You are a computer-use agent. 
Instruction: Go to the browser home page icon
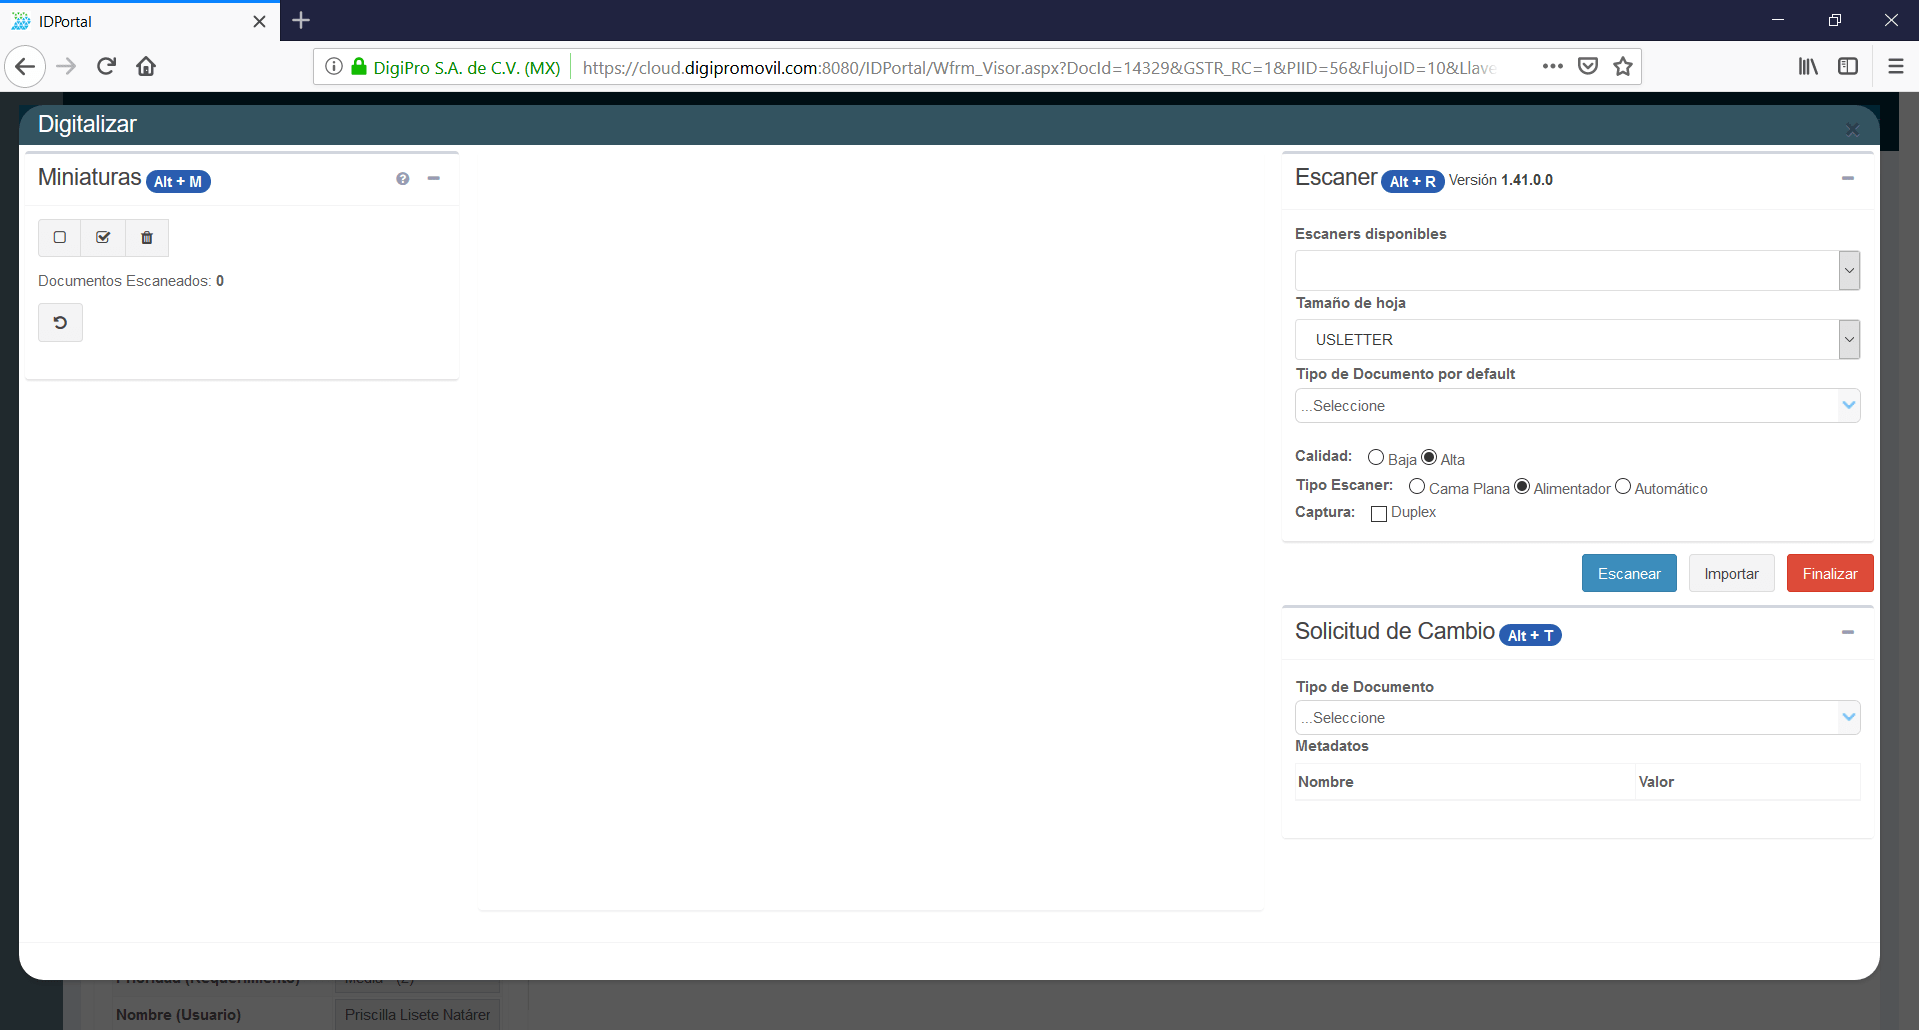pyautogui.click(x=146, y=67)
